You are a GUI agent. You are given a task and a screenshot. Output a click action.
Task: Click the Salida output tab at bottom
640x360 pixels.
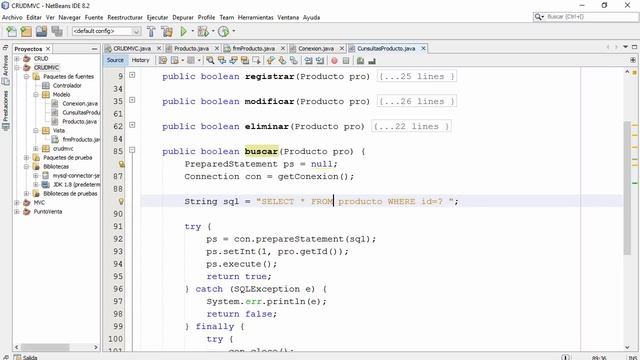point(26,357)
